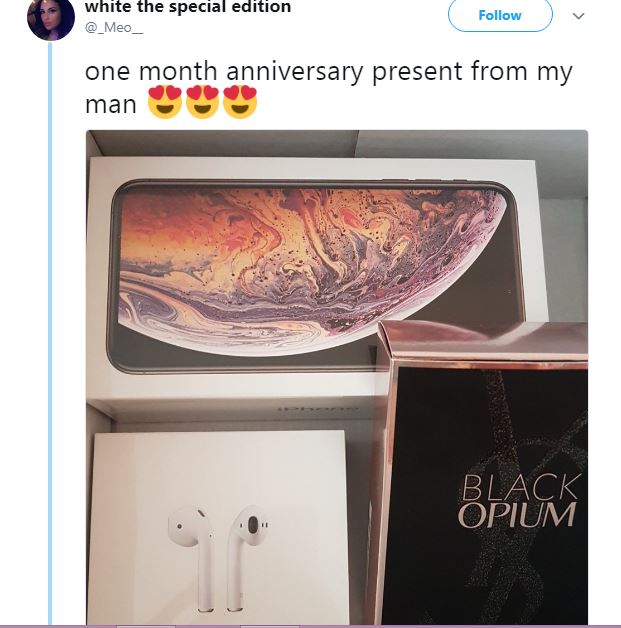Open the tweet text about anniversary present
621x628 pixels.
coord(328,87)
